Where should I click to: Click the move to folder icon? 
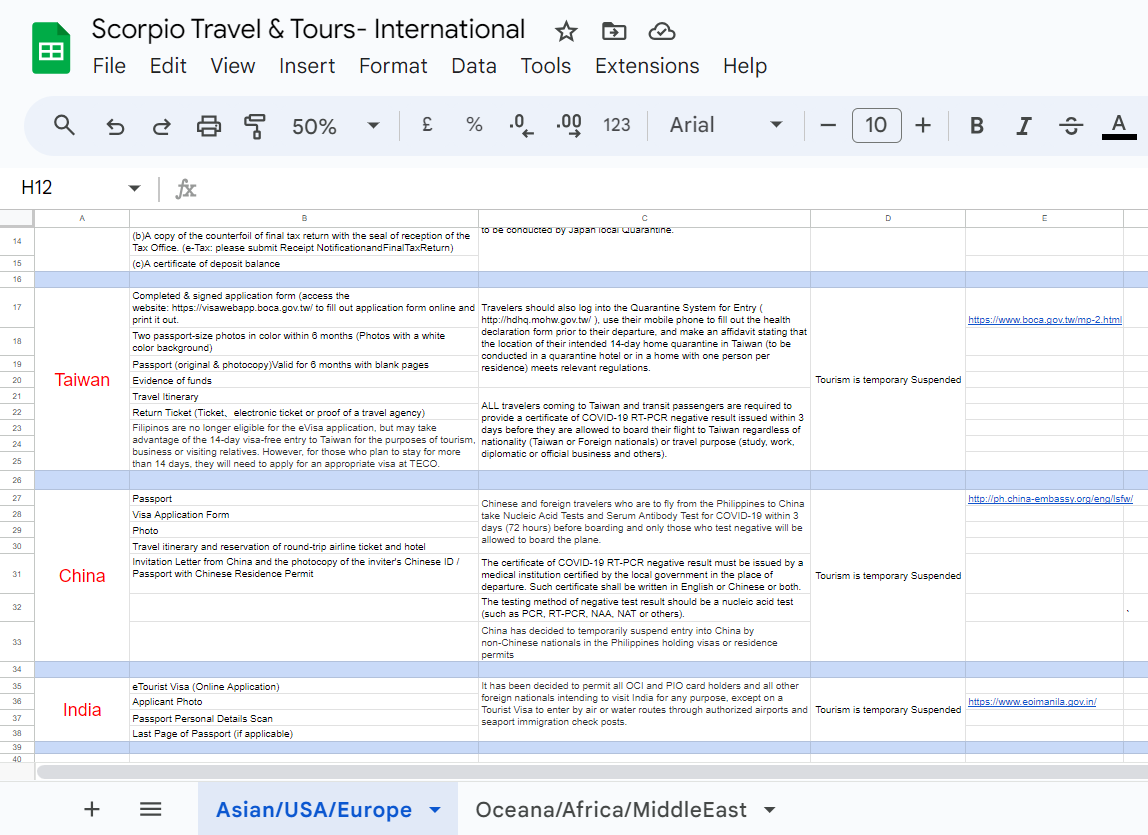point(614,31)
